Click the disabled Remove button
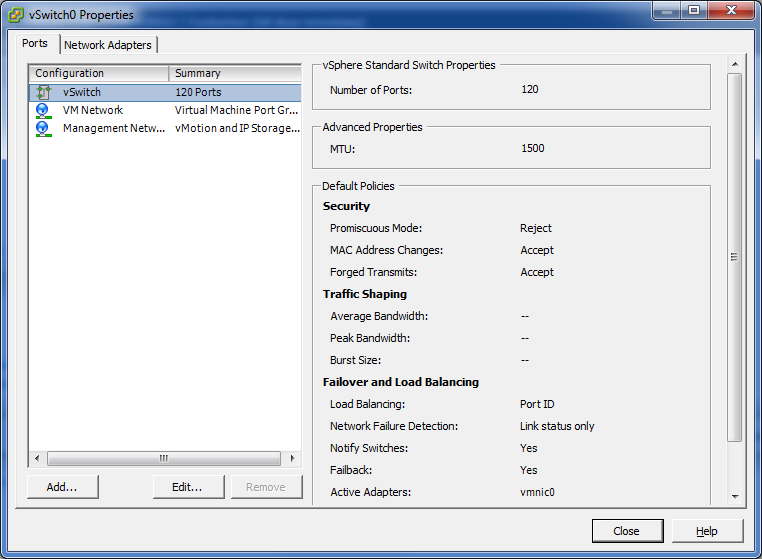Viewport: 762px width, 559px height. tap(266, 487)
